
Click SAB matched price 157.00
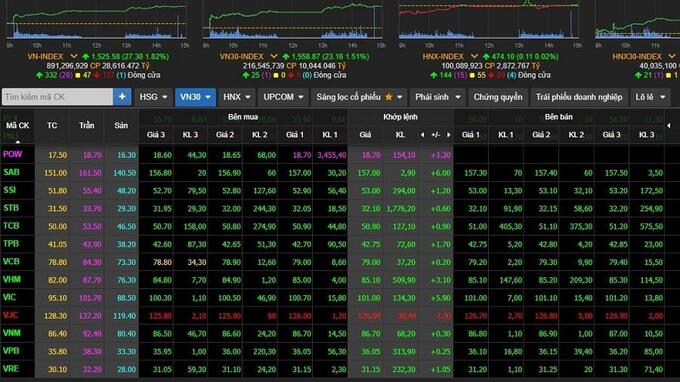click(369, 173)
